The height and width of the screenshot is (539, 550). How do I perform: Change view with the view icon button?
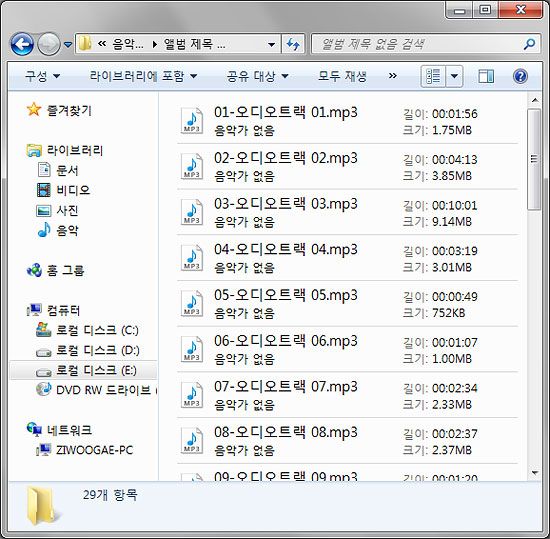pyautogui.click(x=433, y=76)
